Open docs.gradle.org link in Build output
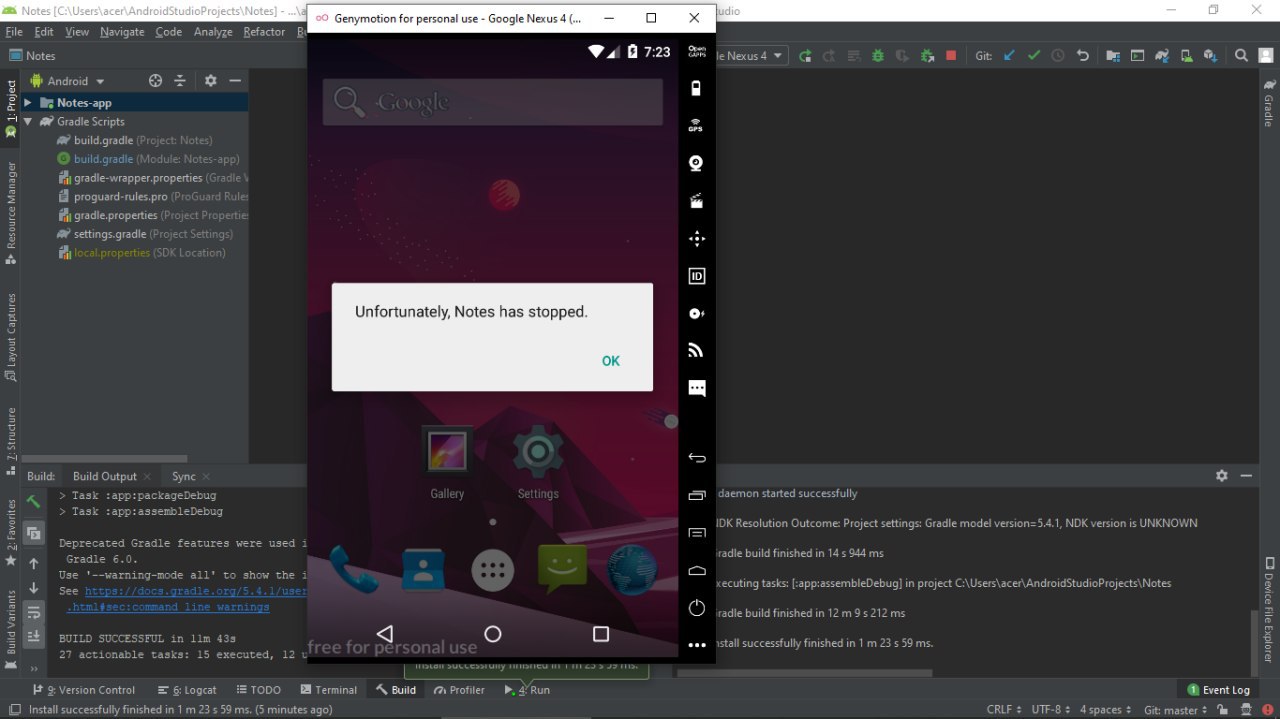The height and width of the screenshot is (719, 1280). 196,591
